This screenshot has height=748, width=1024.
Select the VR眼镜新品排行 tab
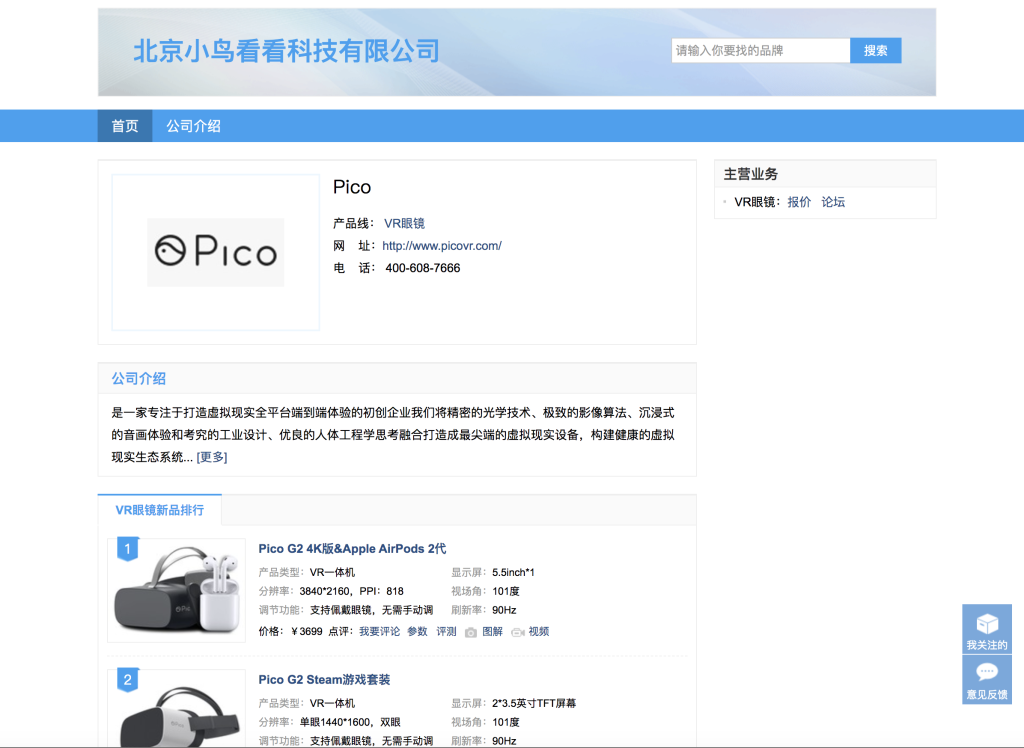[x=159, y=510]
